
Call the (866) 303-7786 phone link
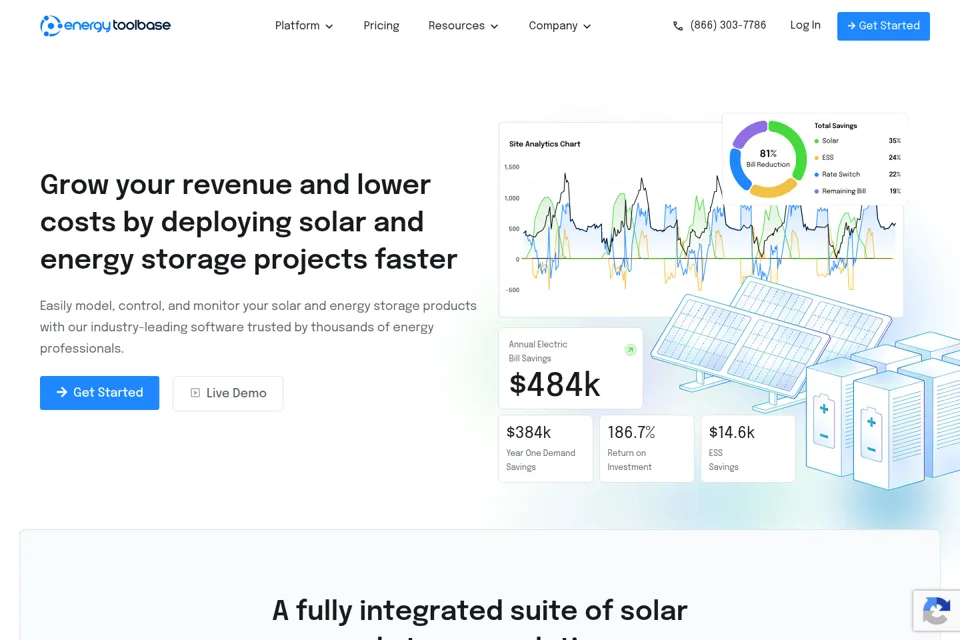click(727, 25)
